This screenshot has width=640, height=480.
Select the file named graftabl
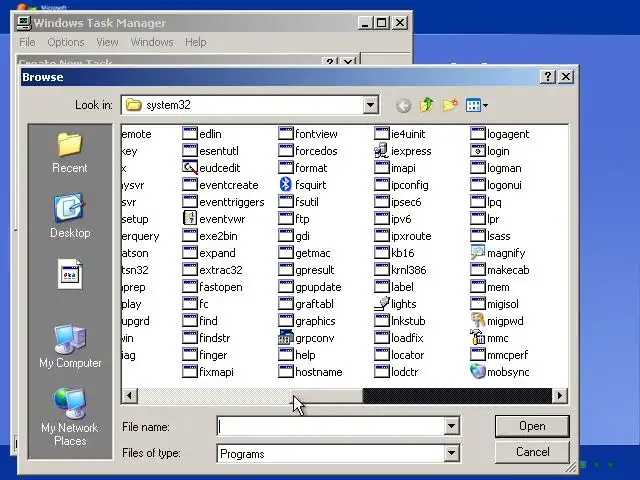click(315, 304)
